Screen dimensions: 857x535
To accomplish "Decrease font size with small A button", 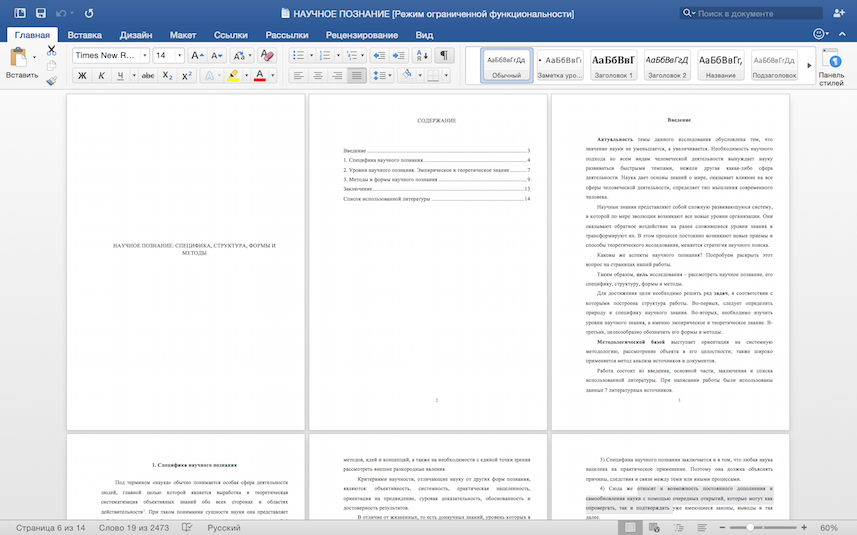I will [x=217, y=55].
